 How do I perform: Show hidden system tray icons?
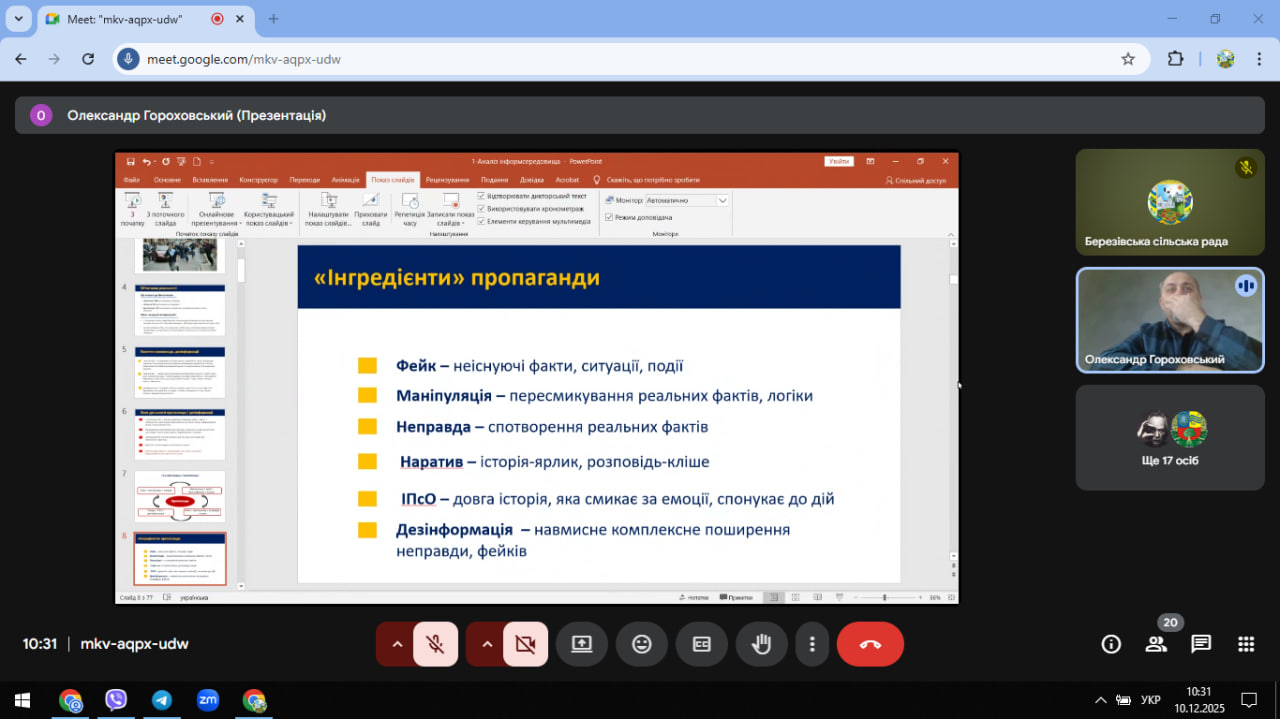1100,700
